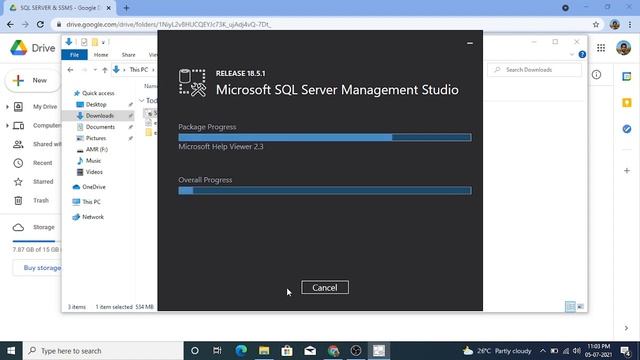640x360 pixels.
Task: Get add-ons plus icon in Drive
Action: tap(627, 171)
